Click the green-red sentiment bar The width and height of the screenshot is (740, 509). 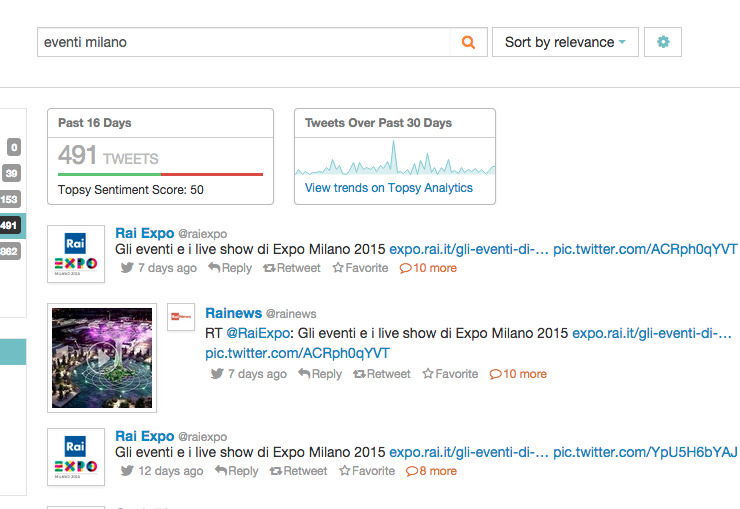pyautogui.click(x=160, y=175)
